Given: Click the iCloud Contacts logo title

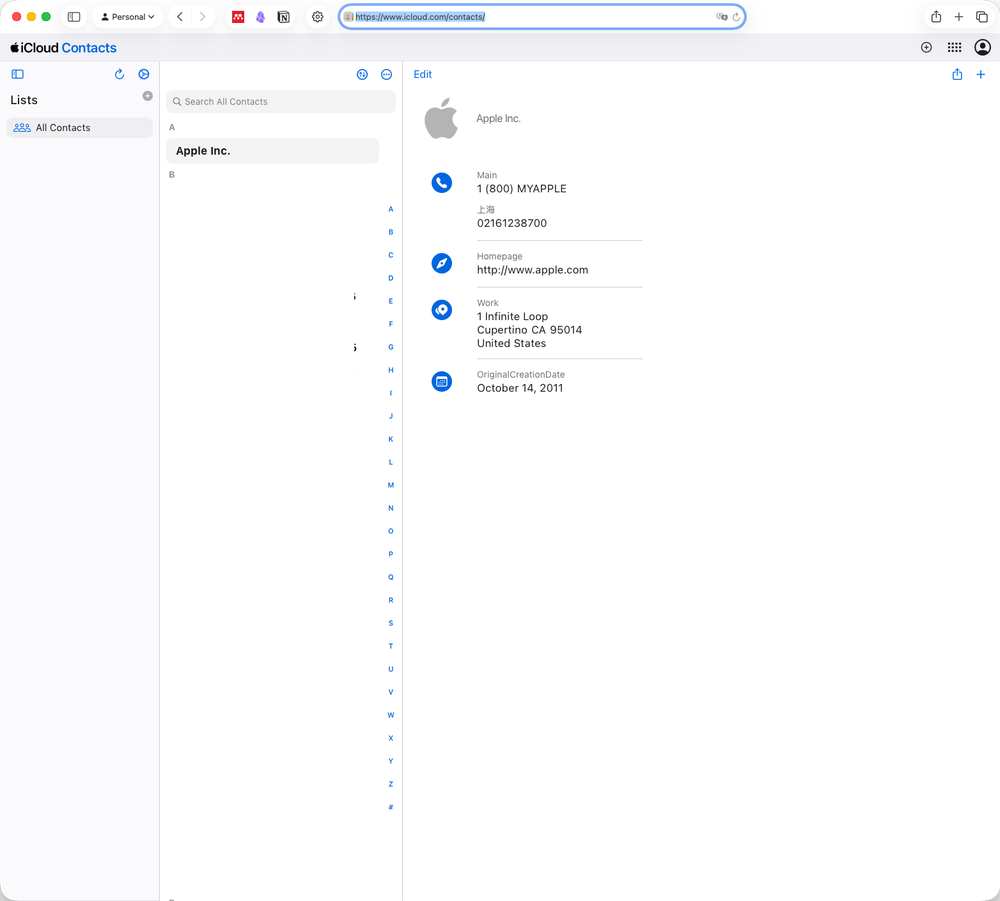Looking at the screenshot, I should 63,48.
